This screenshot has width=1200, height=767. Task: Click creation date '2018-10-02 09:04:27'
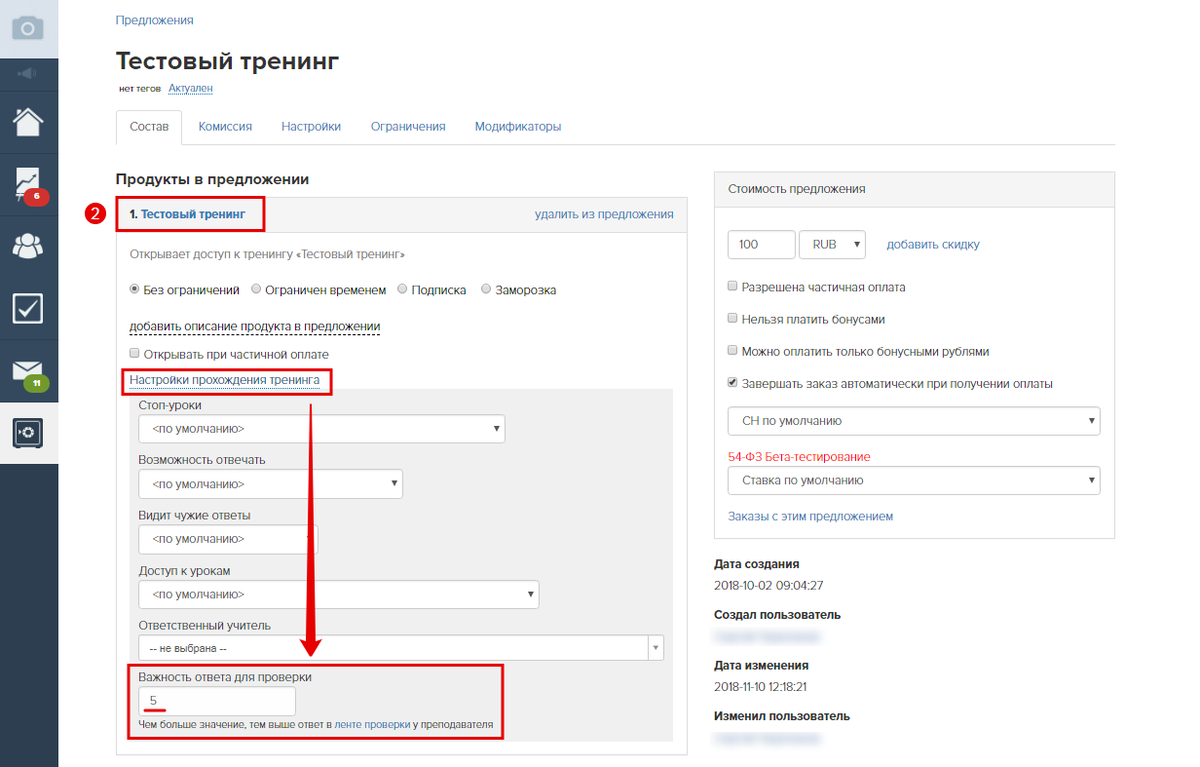pos(769,585)
